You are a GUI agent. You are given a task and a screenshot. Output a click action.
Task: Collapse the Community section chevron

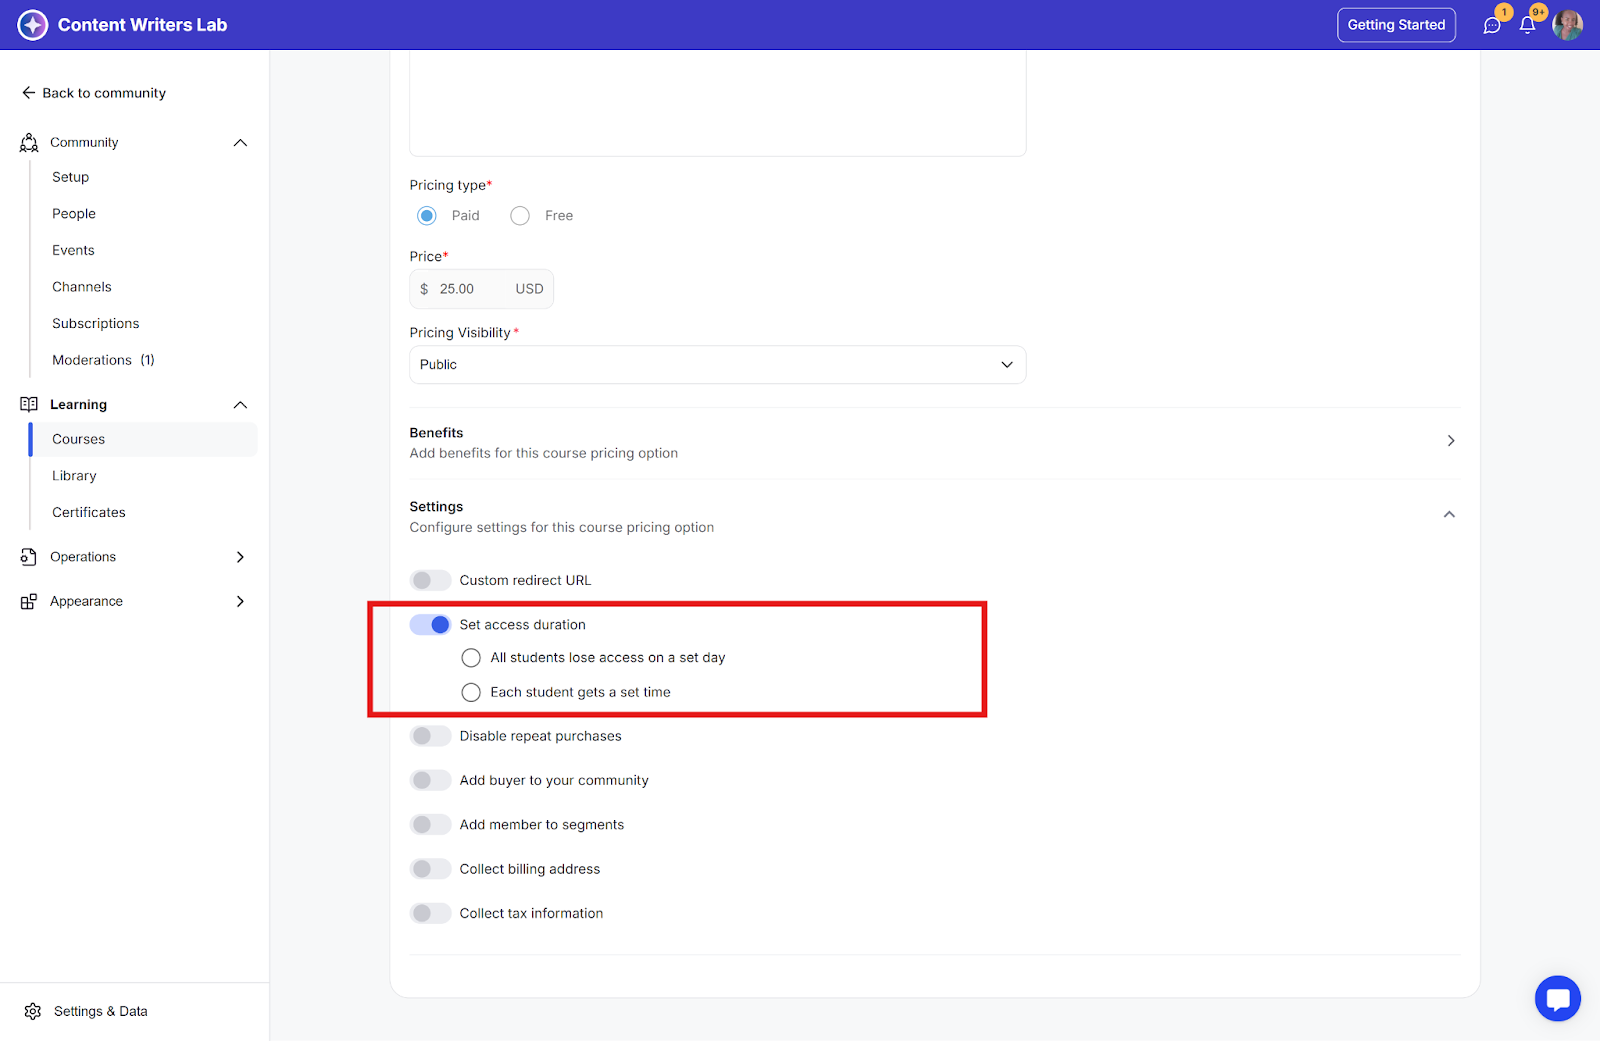pos(240,143)
